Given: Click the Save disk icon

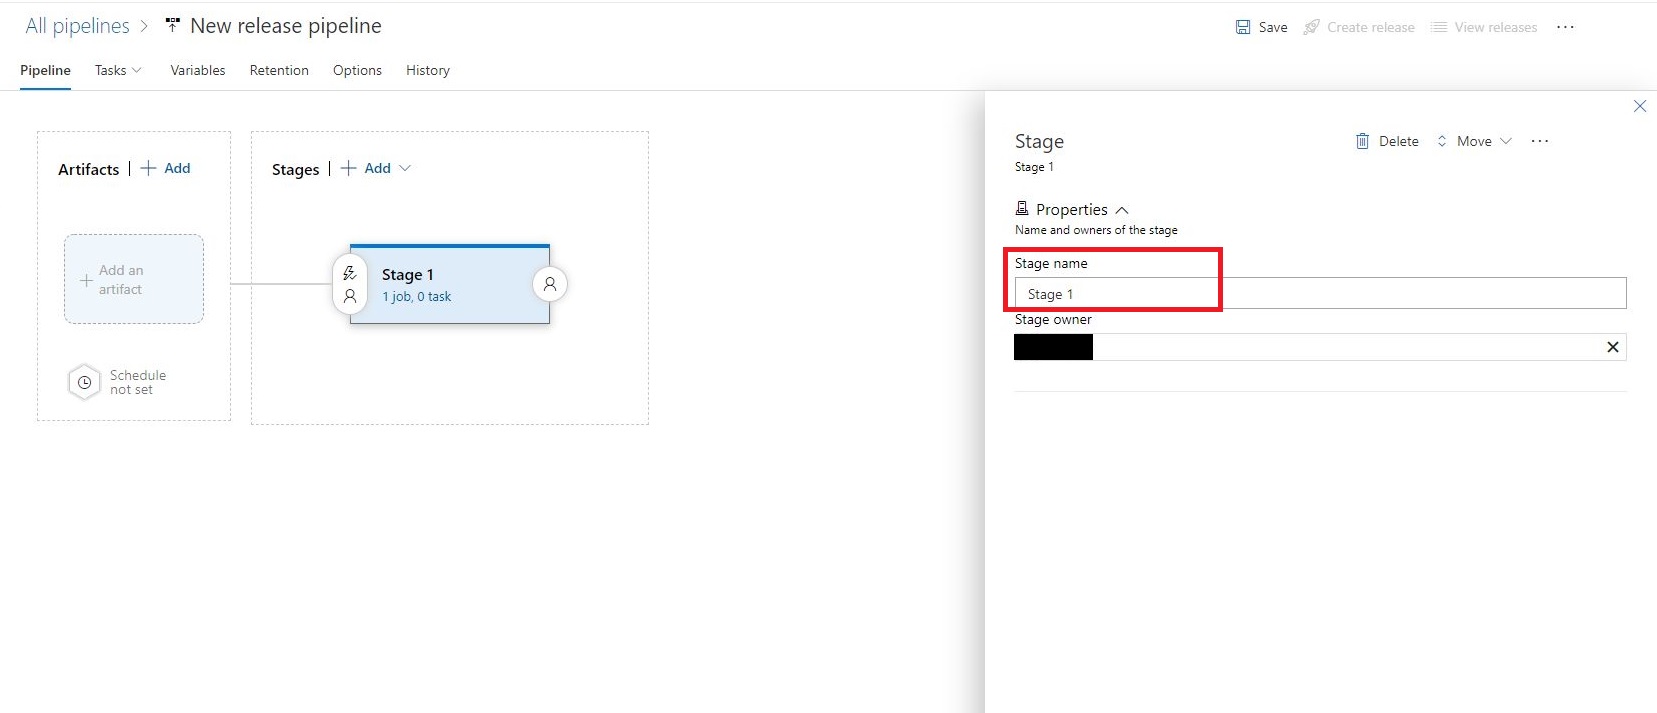Looking at the screenshot, I should [x=1243, y=27].
